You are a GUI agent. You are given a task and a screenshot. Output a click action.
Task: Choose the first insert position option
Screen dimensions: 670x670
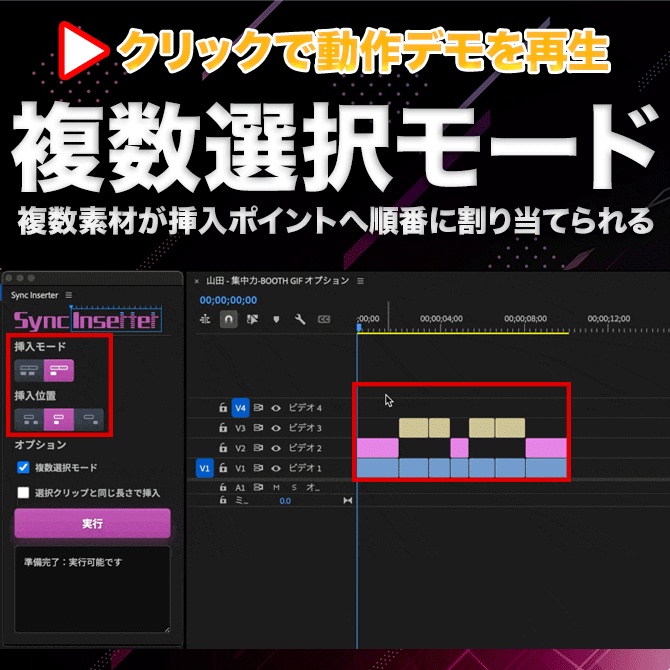29,419
